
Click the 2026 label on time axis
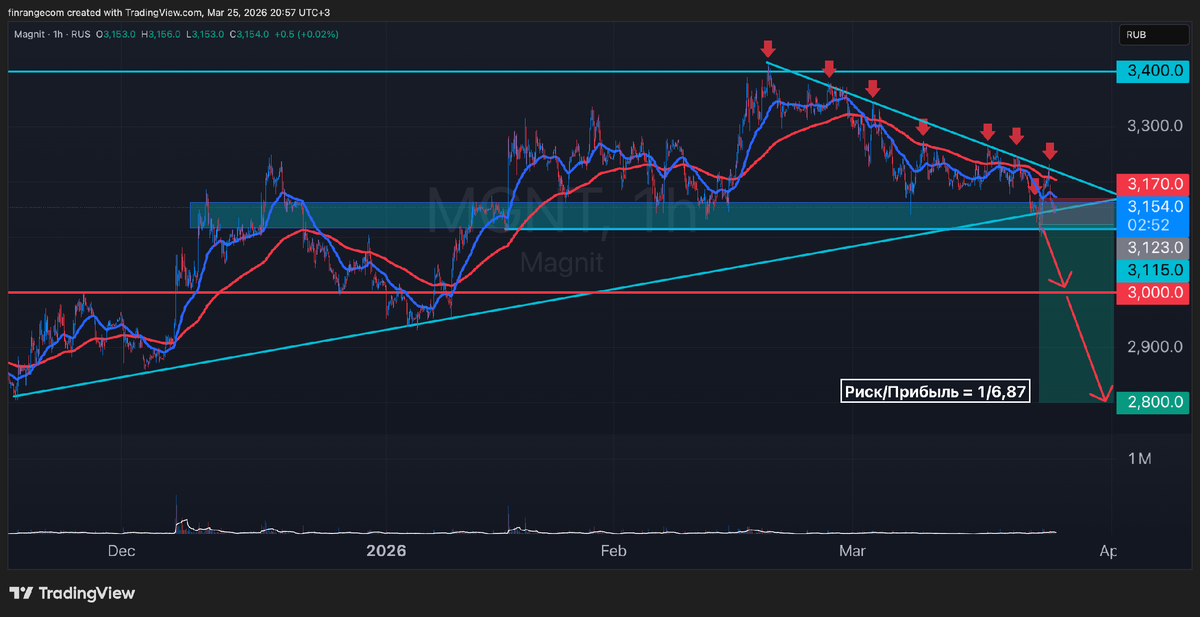click(387, 551)
